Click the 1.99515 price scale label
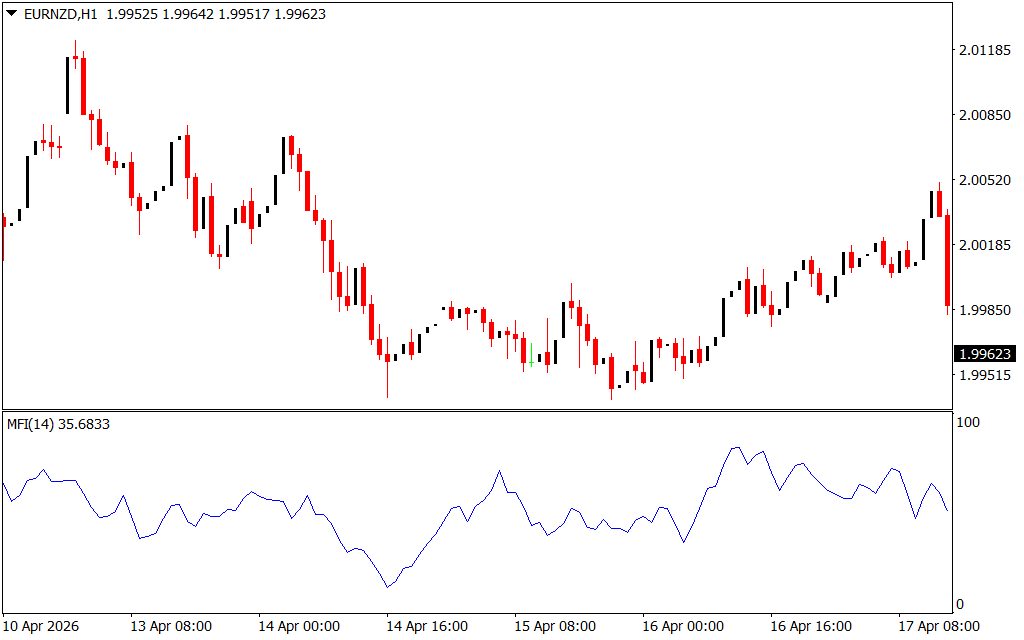This screenshot has width=1024, height=640. [985, 376]
